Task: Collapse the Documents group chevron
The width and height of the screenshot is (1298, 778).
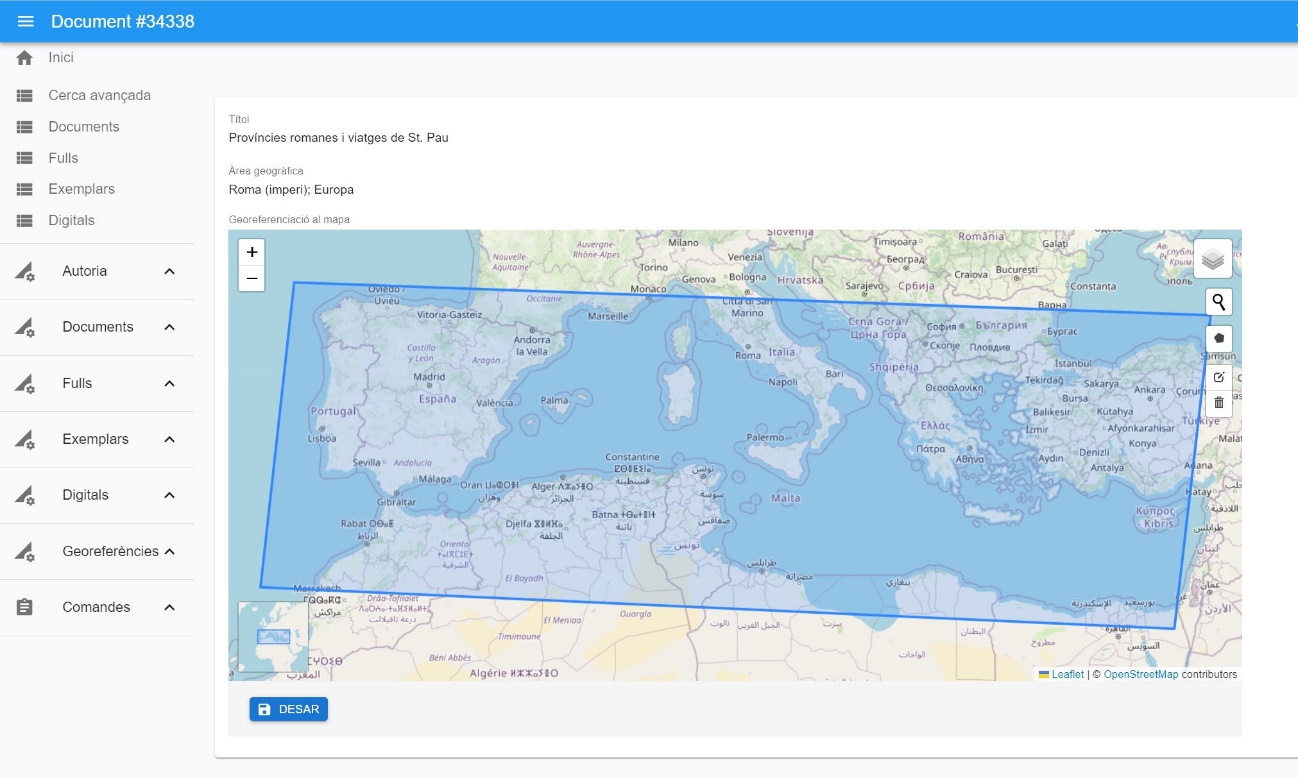Action: click(170, 328)
